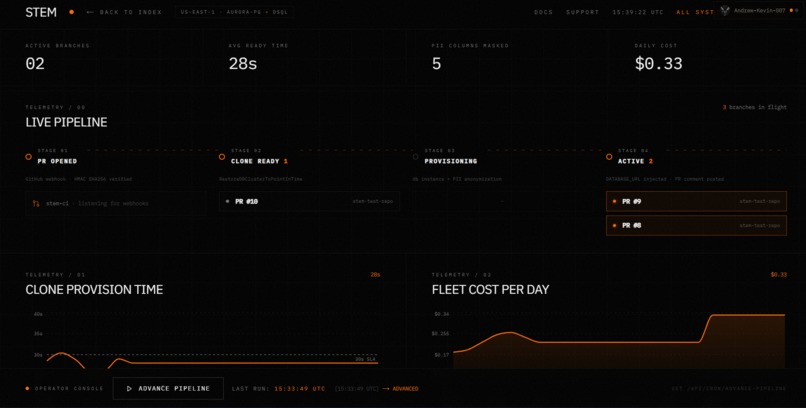The width and height of the screenshot is (806, 408).
Task: Click the Active Branches value 02
Action: point(35,64)
